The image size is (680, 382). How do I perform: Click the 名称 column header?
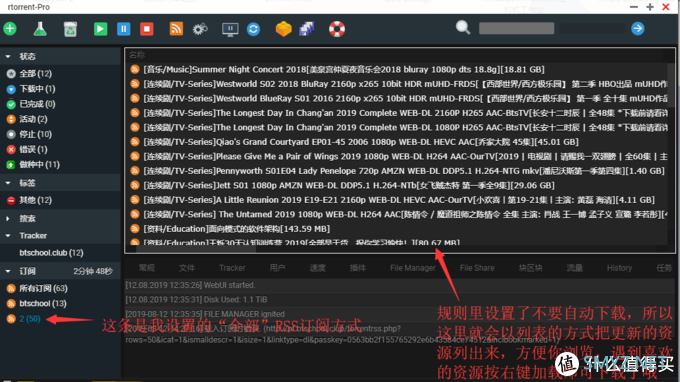137,55
